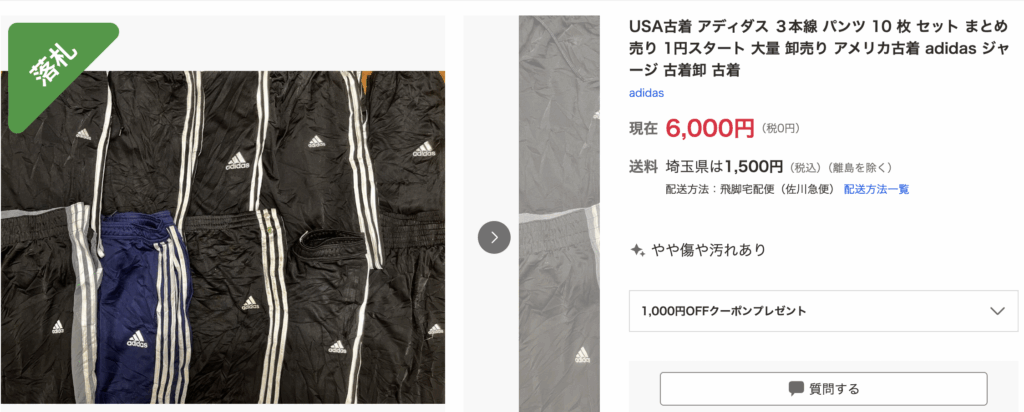Open the adidas brand link
This screenshot has width=1024, height=412.
pyautogui.click(x=647, y=93)
